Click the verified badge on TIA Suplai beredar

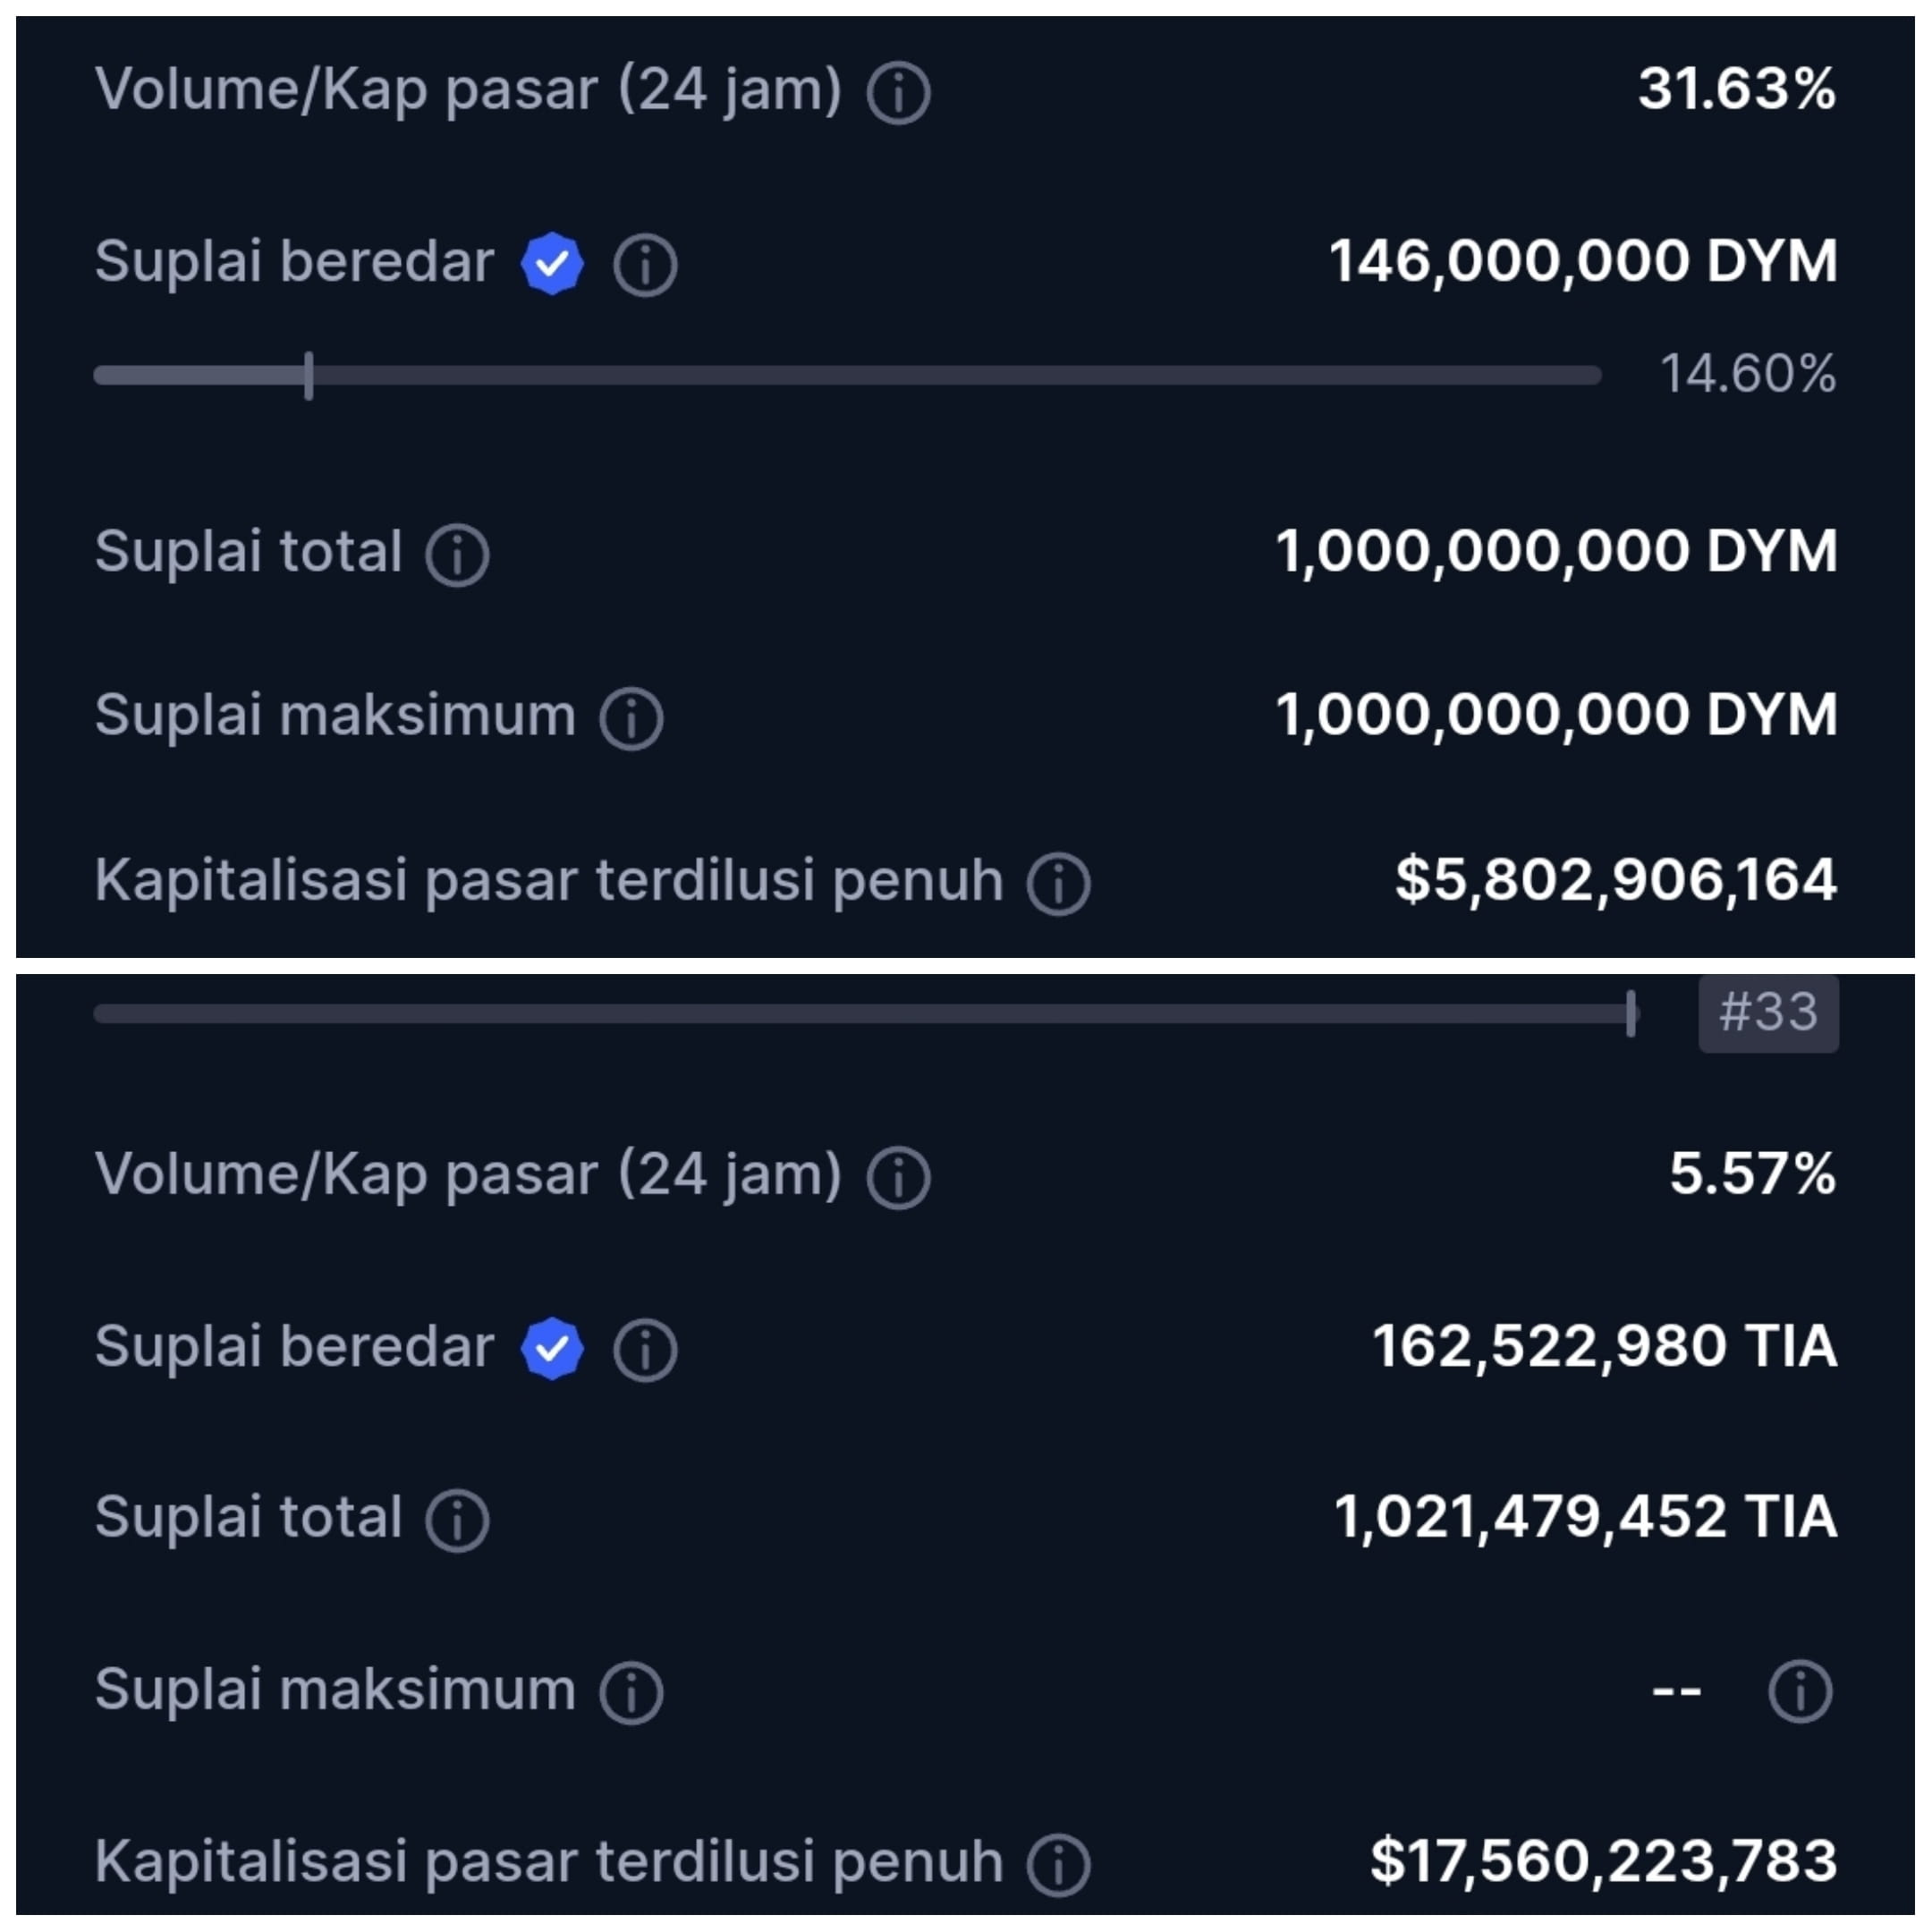click(552, 1346)
